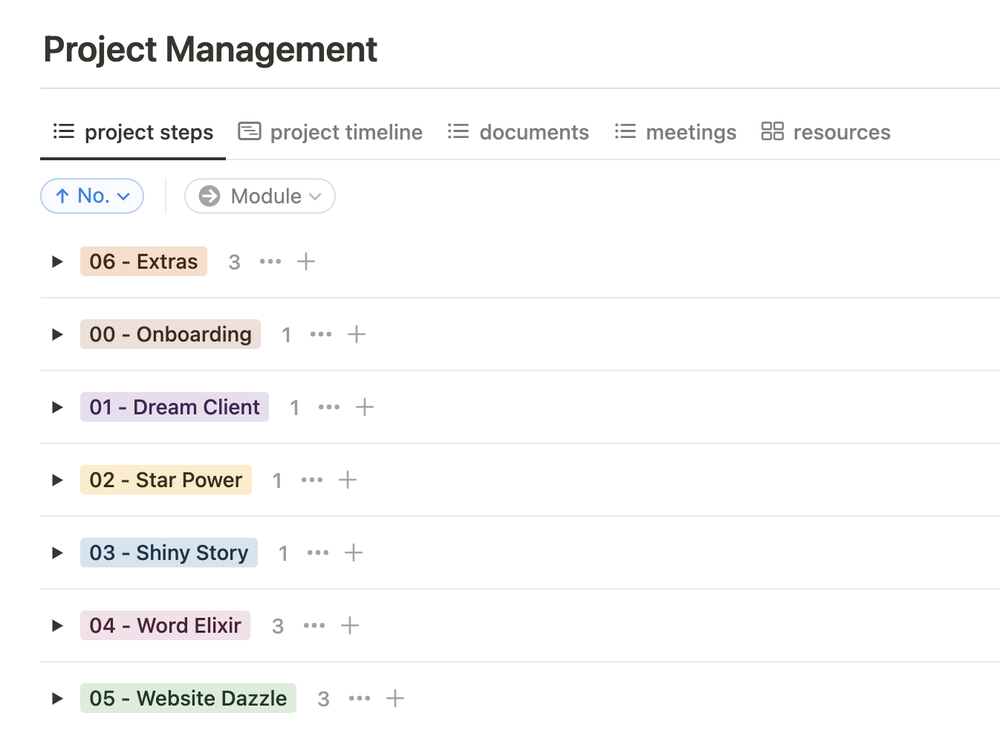Open the ellipsis menu for 06 - Extras
The image size is (1000, 747).
270,262
